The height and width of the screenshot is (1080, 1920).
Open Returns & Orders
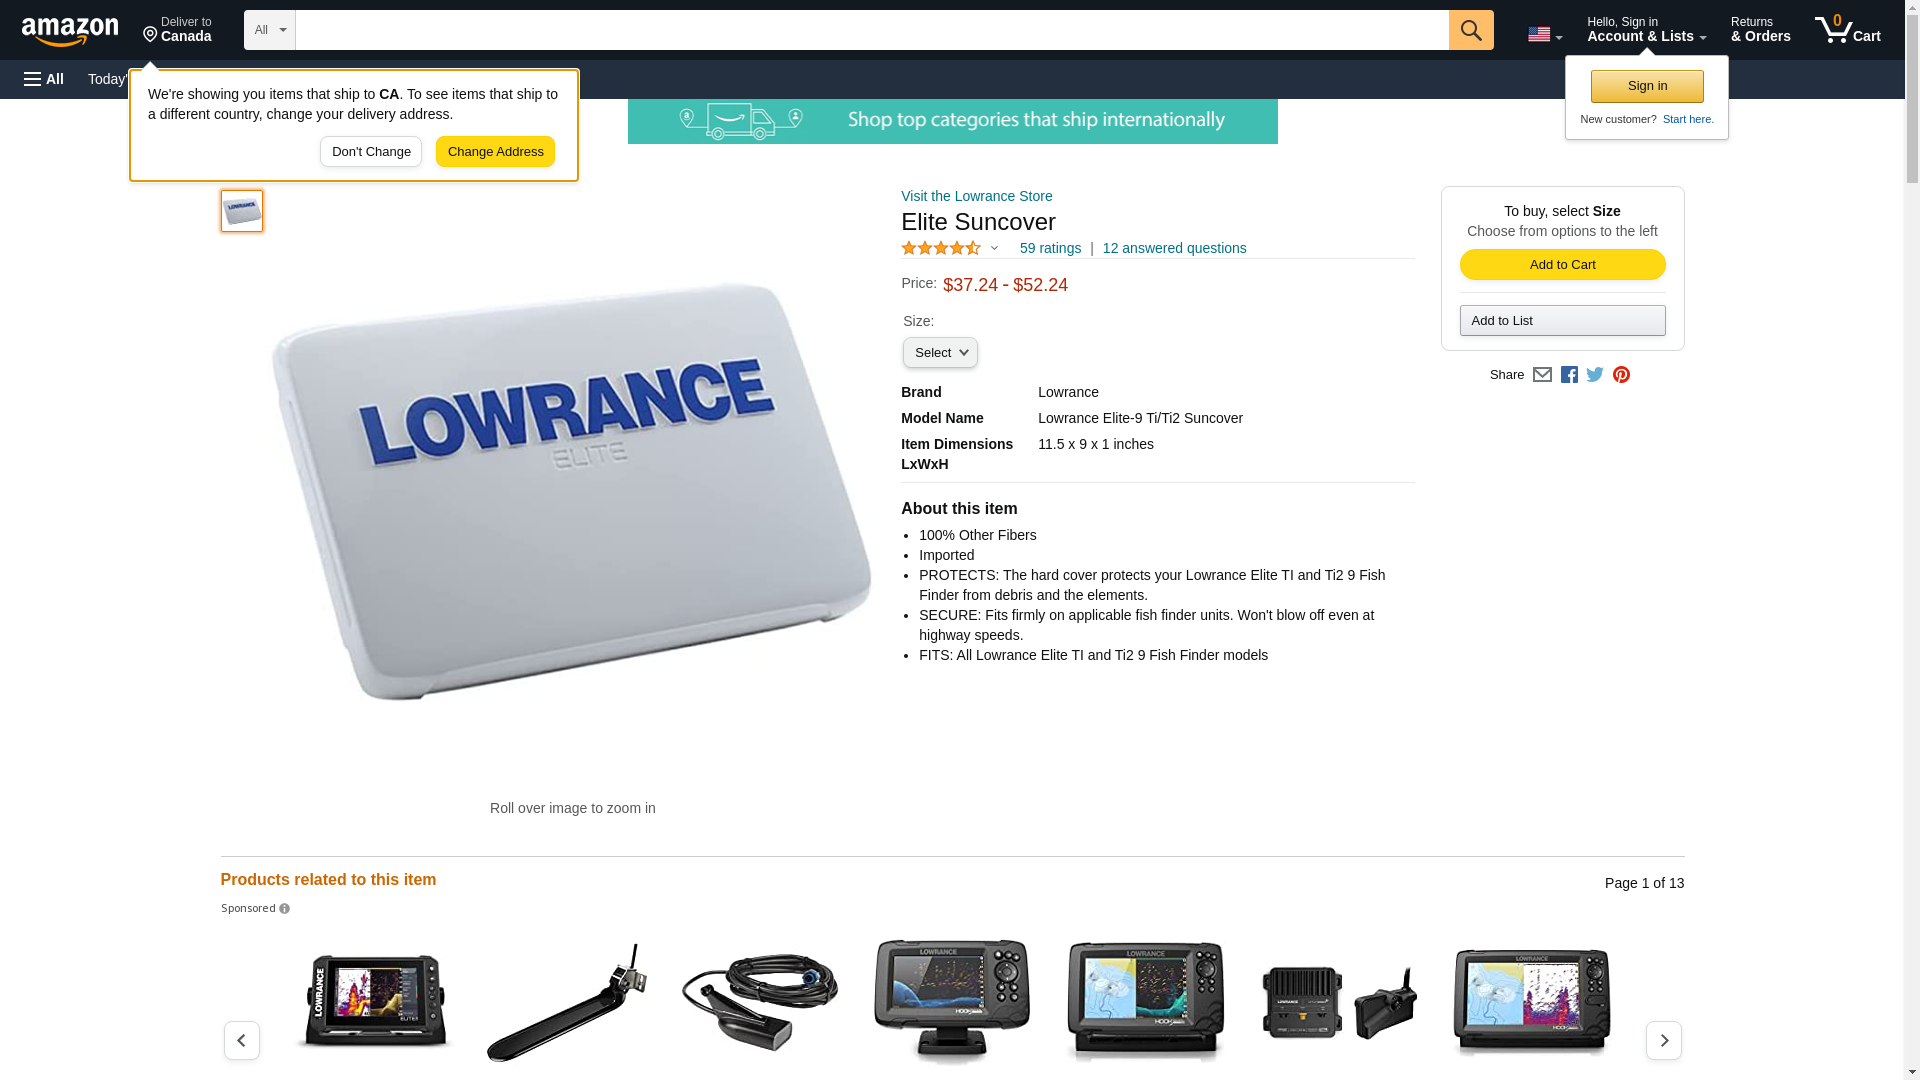click(x=1761, y=29)
